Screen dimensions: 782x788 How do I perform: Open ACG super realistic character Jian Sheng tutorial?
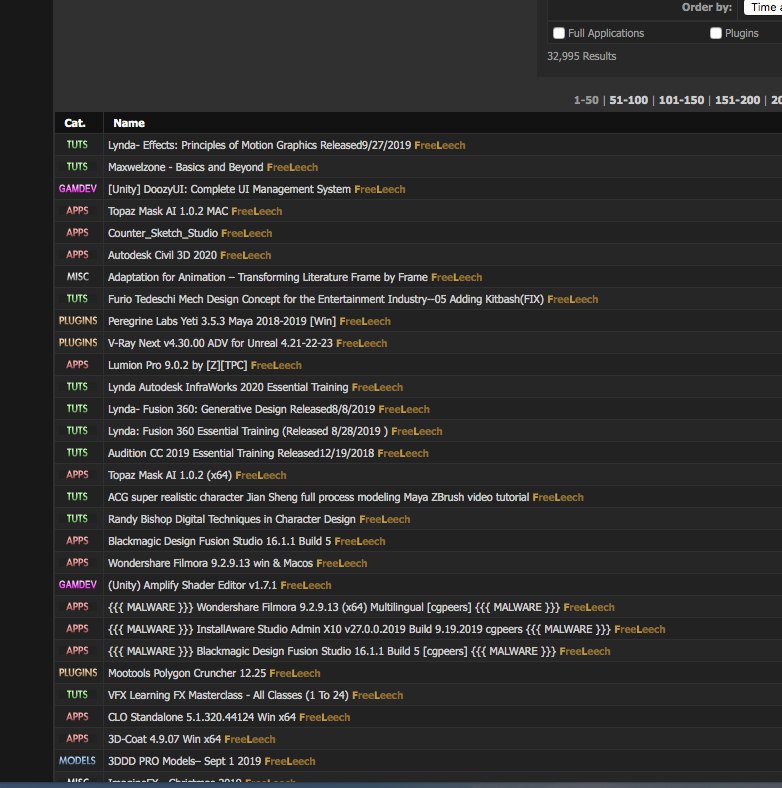[x=319, y=498]
